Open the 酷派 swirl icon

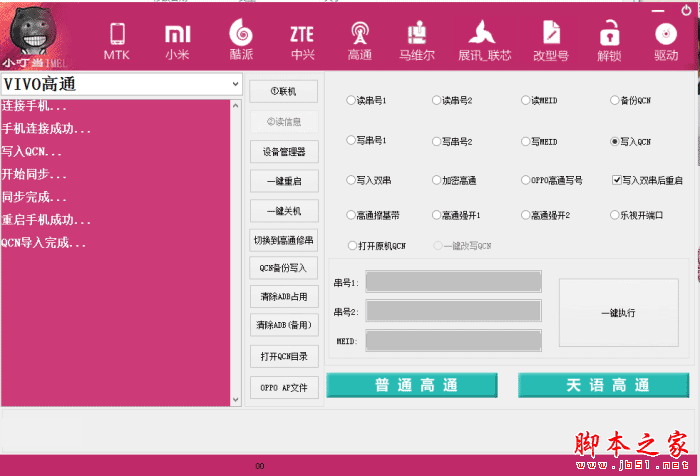241,40
